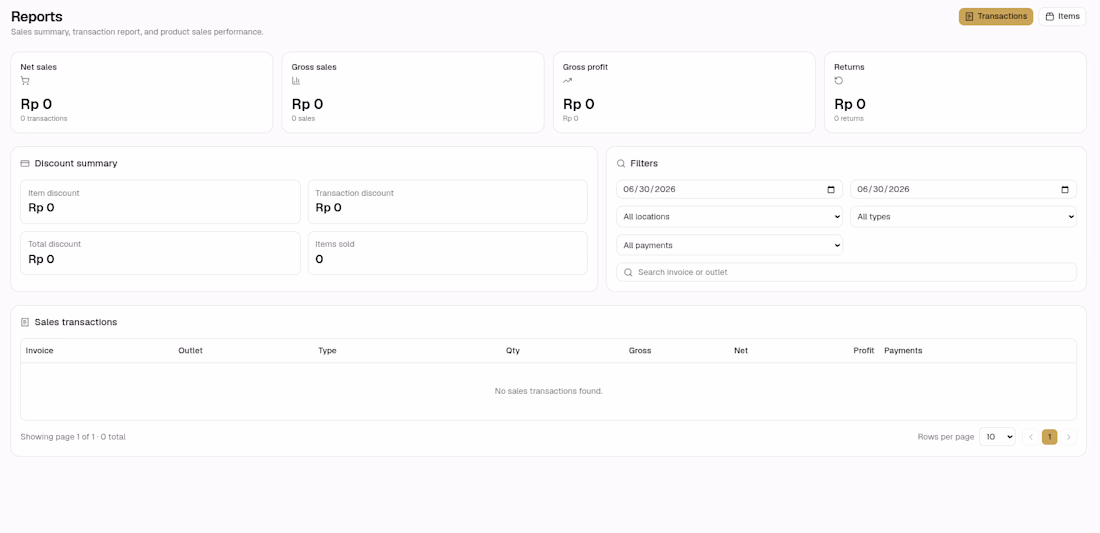The width and height of the screenshot is (1100, 533).
Task: Click the Net sales cart icon
Action: pyautogui.click(x=25, y=81)
